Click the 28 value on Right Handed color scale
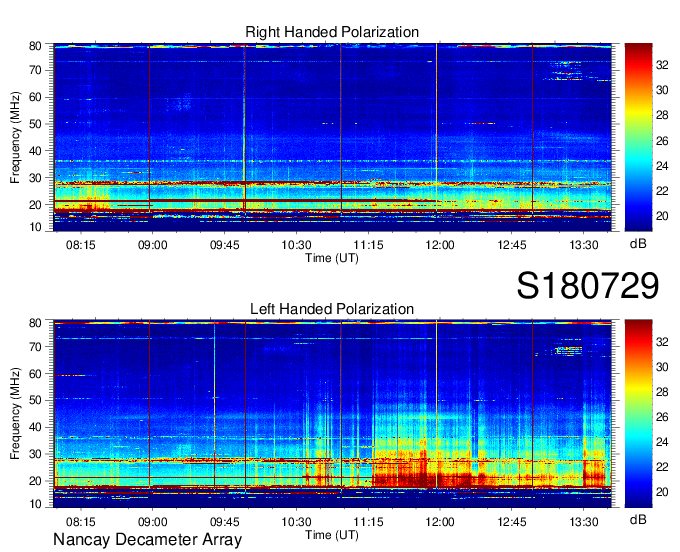The image size is (680, 552). point(662,115)
